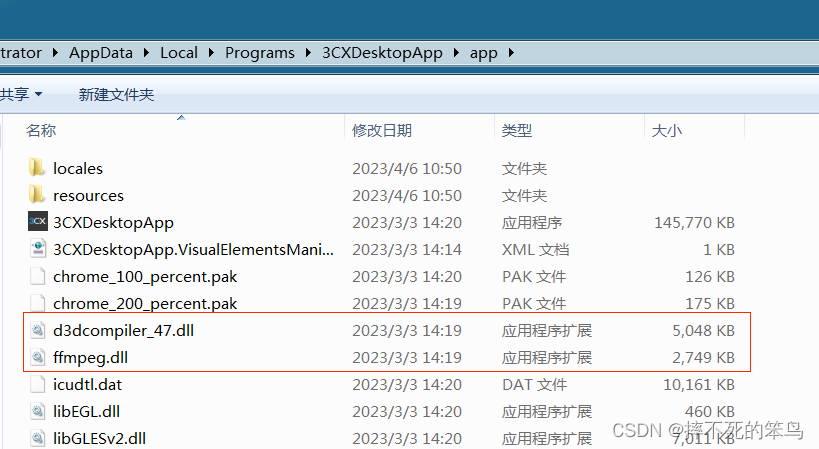
Task: Click the modified date of ffmpeg.dll
Action: (x=407, y=358)
